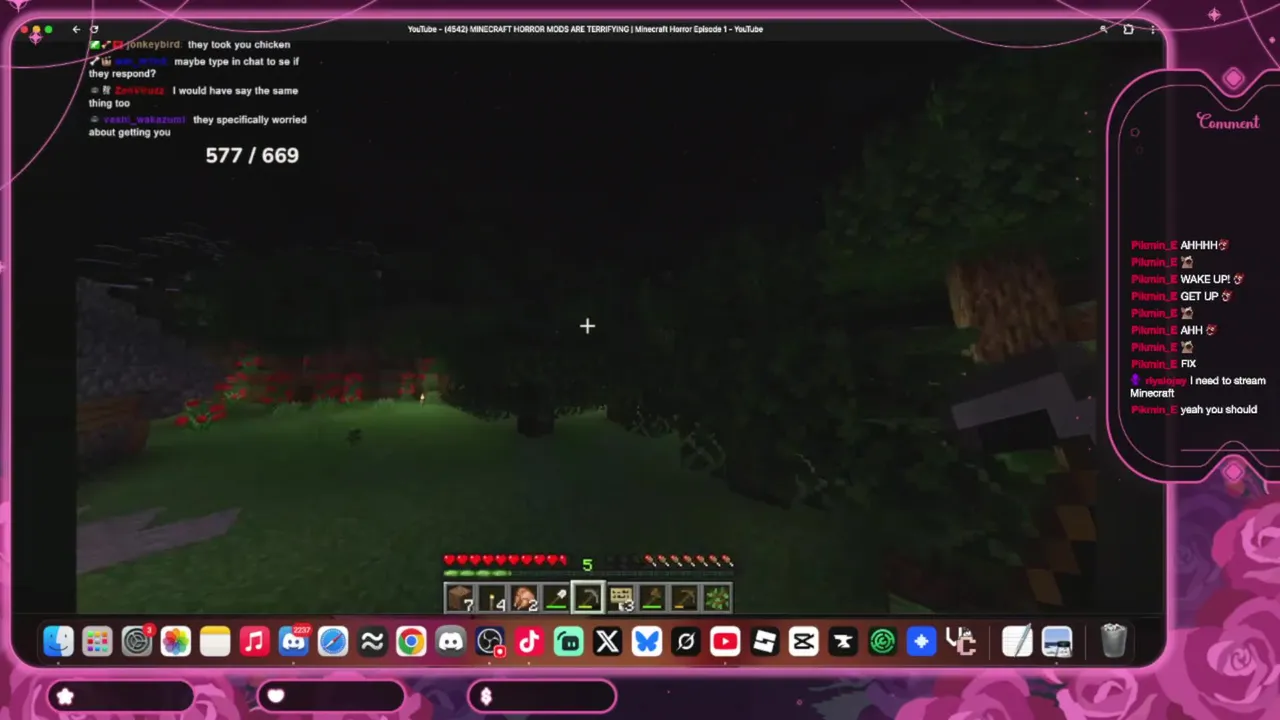Click the 'Pikmin_E FIX' comment

click(1164, 364)
